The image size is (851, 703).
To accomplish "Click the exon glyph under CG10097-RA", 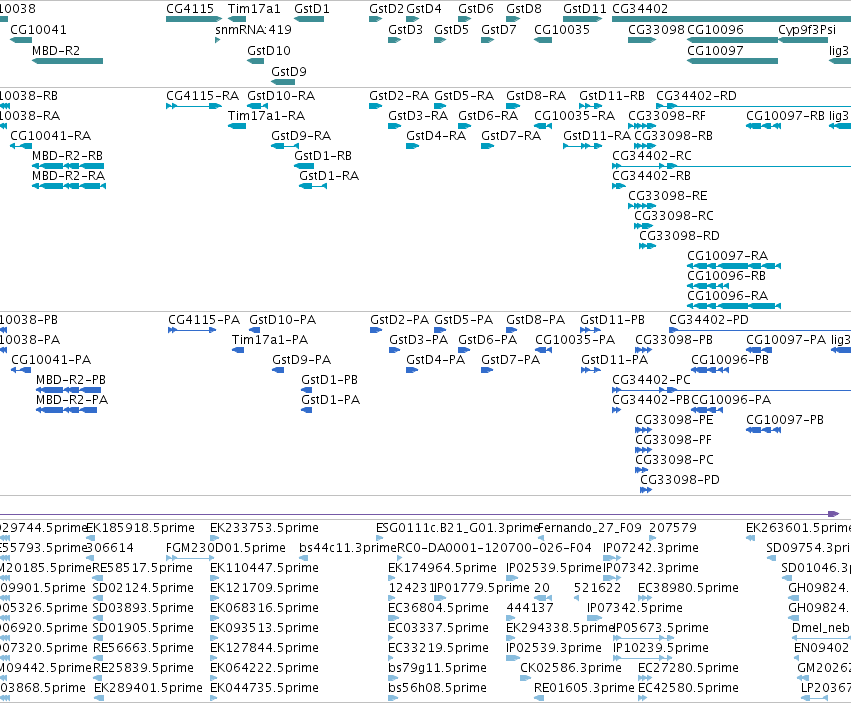I will coord(734,266).
